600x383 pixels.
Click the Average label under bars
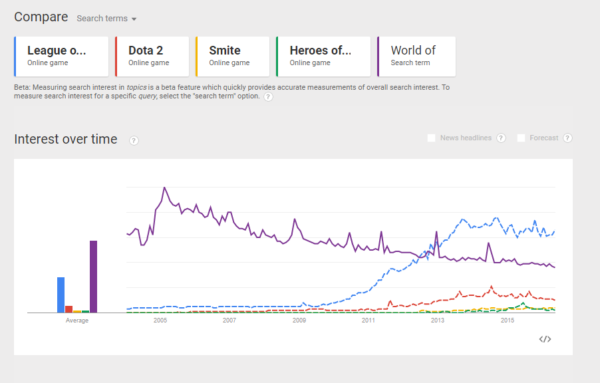77,321
